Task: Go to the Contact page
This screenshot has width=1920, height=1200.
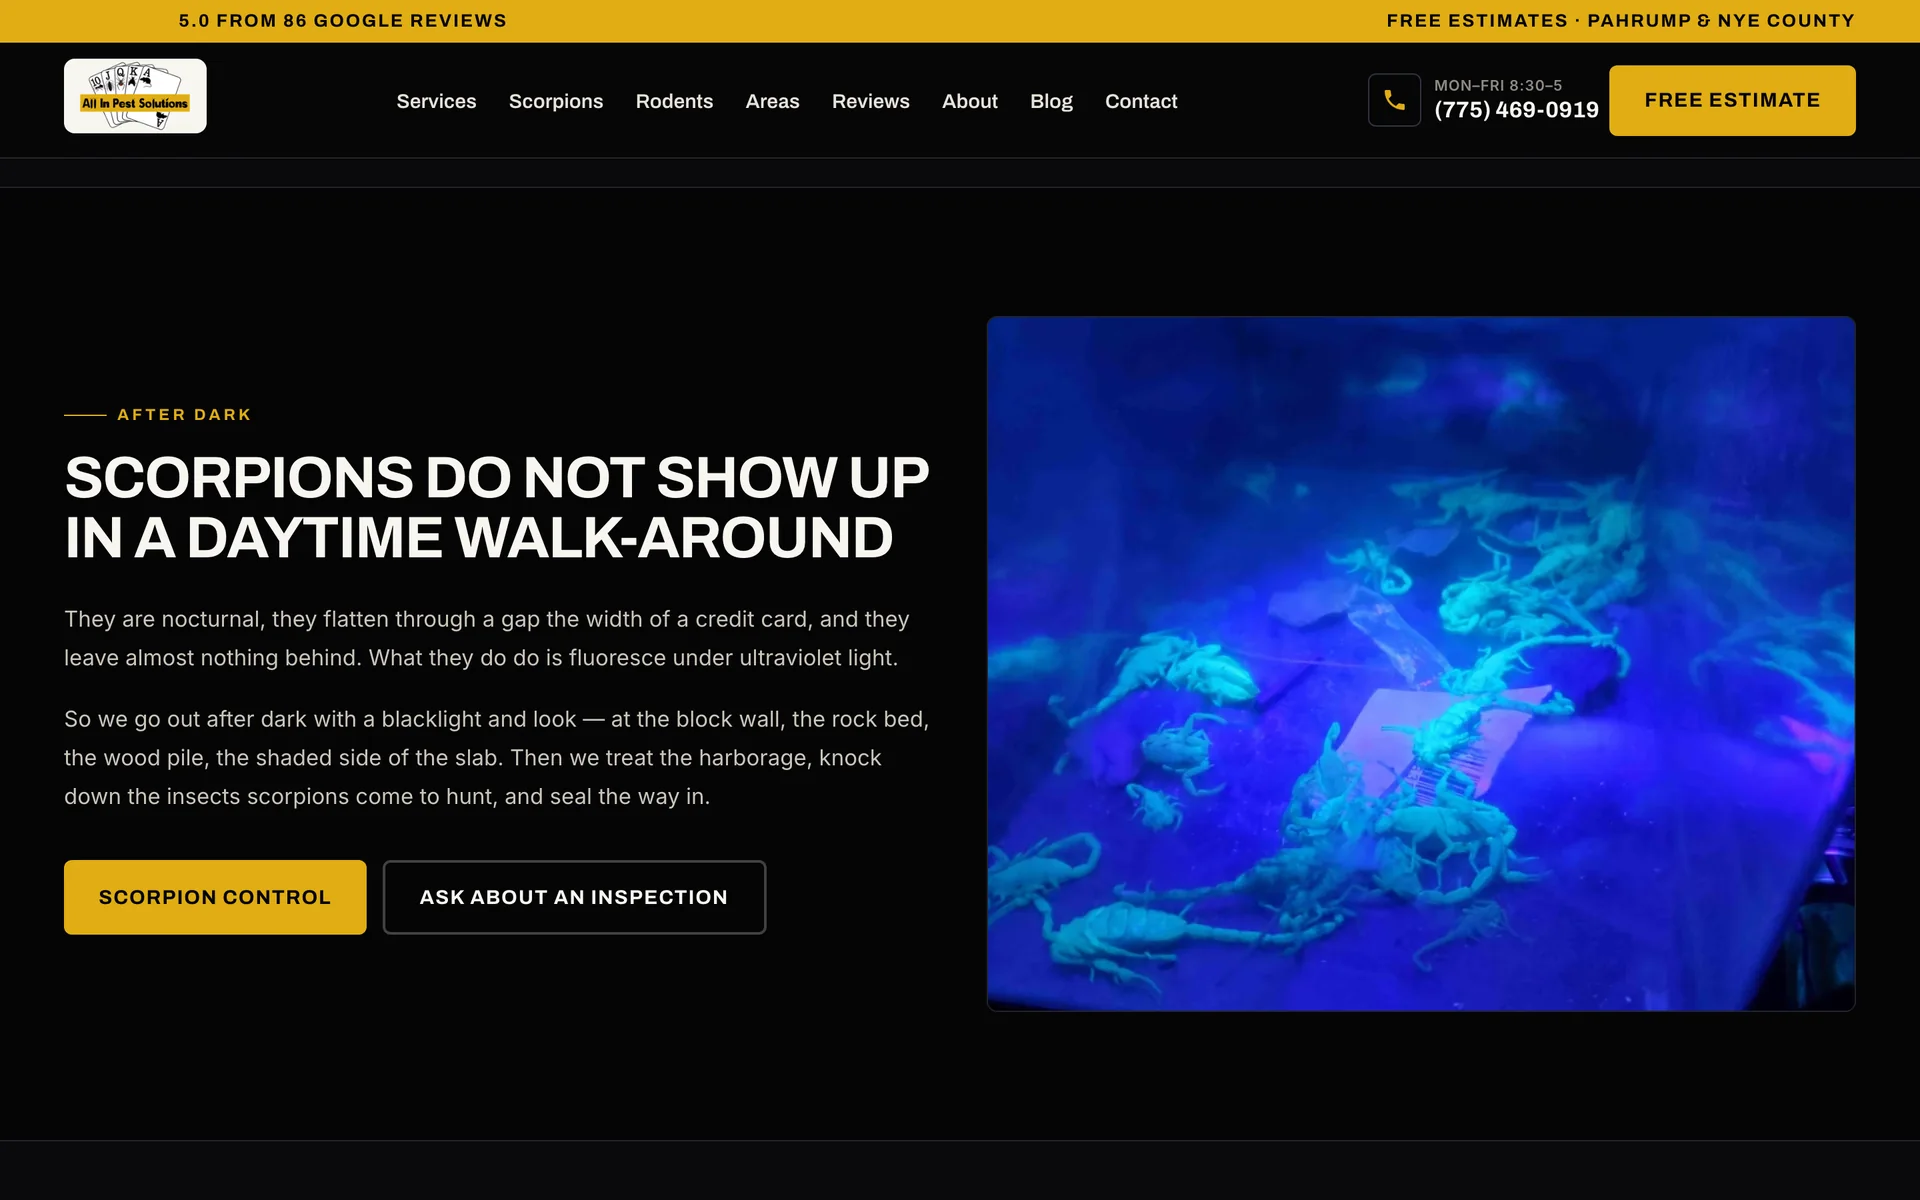Action: point(1141,101)
